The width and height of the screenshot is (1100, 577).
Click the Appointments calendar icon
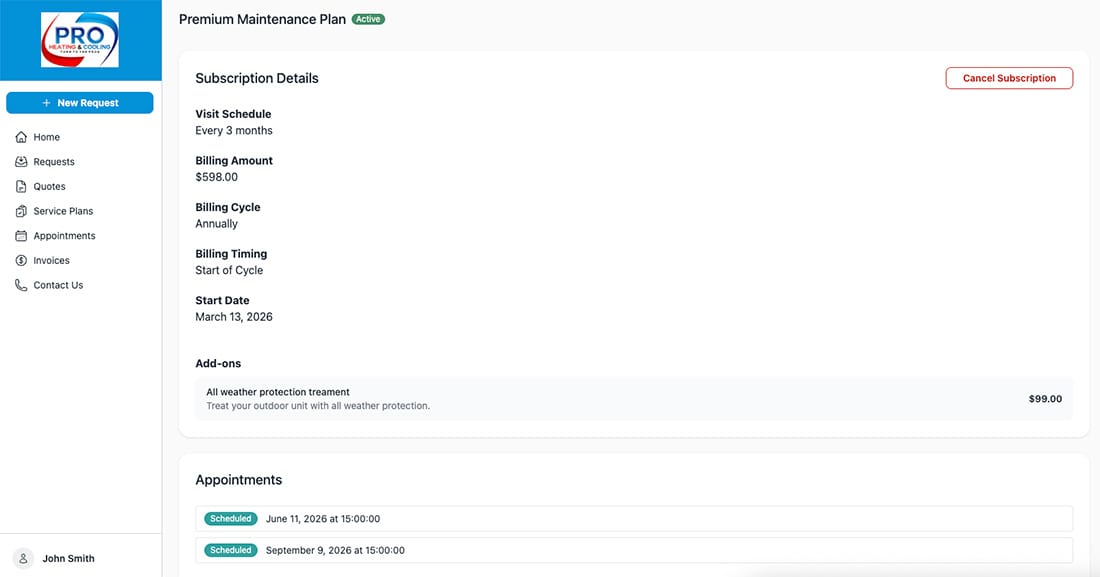point(21,236)
